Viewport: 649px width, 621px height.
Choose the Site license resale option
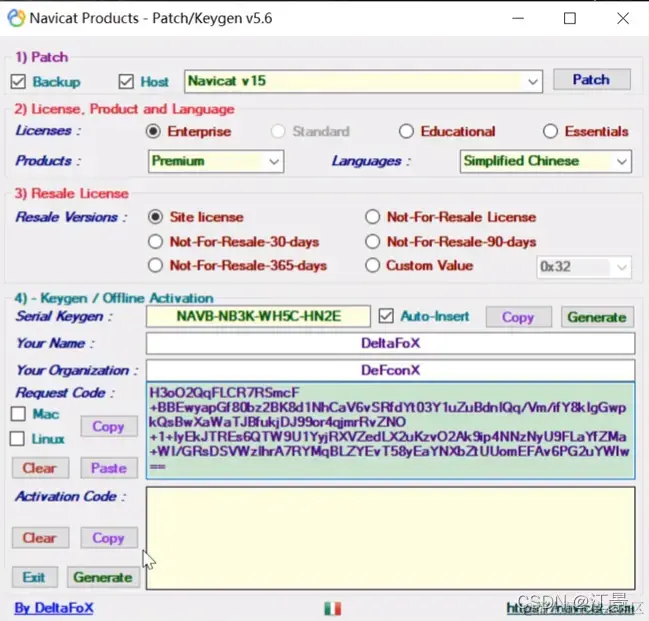click(155, 217)
